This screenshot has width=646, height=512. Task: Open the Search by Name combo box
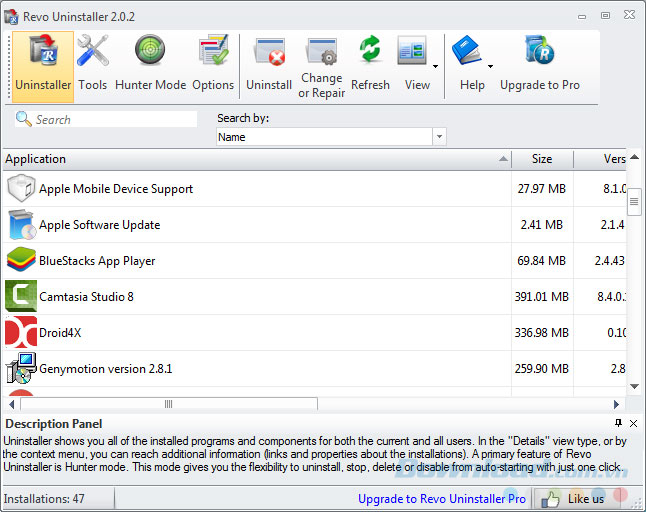click(331, 137)
